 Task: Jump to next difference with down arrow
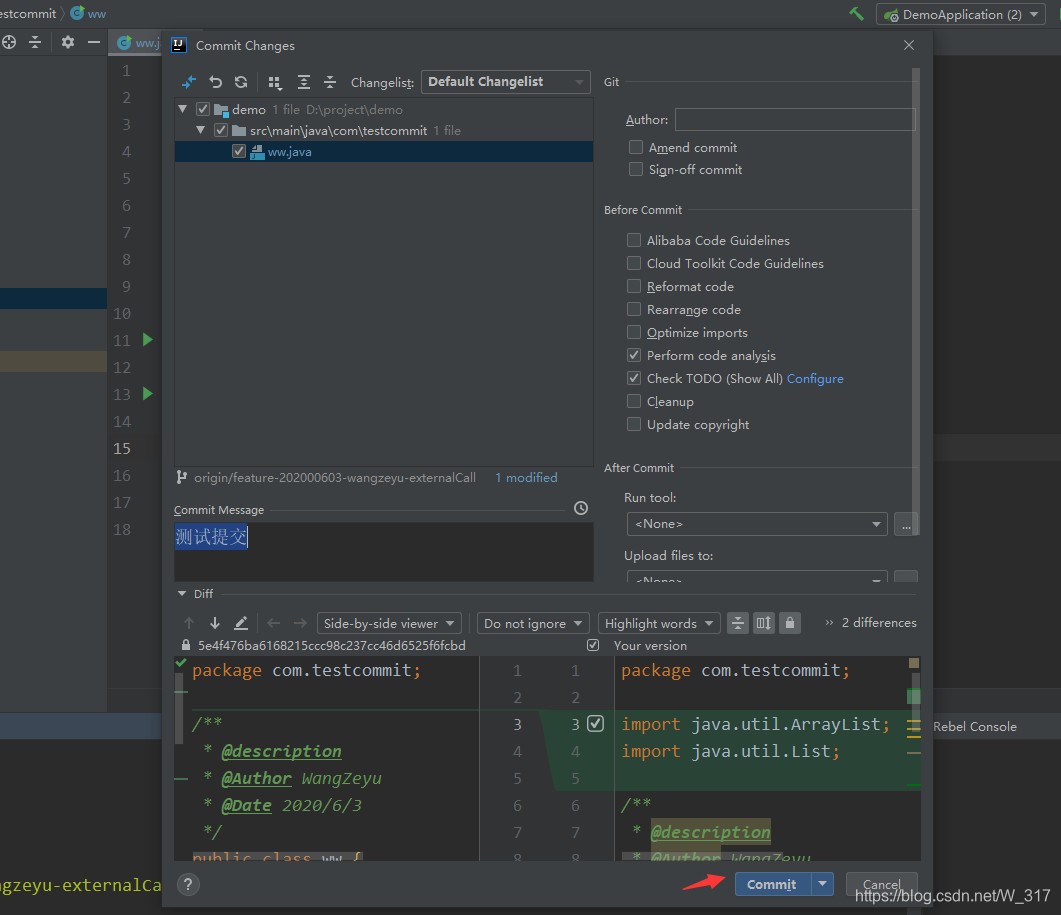214,623
